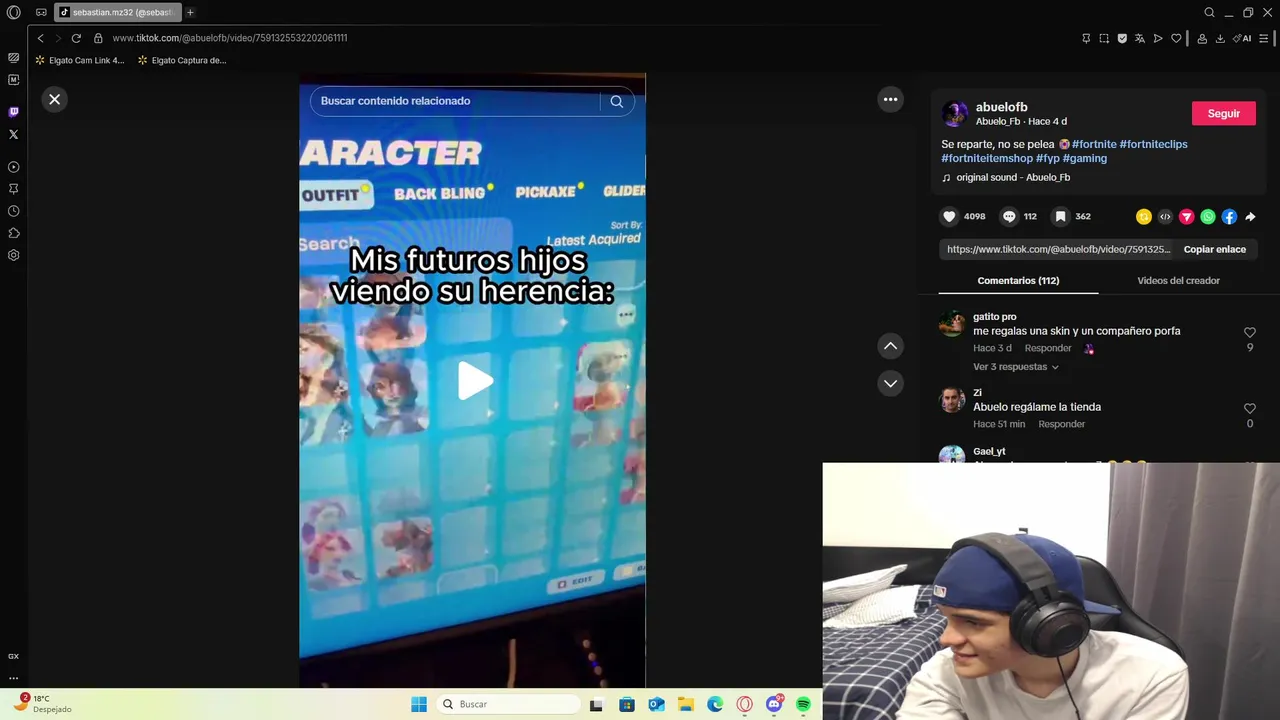Like Zi's comment heart

click(1250, 409)
